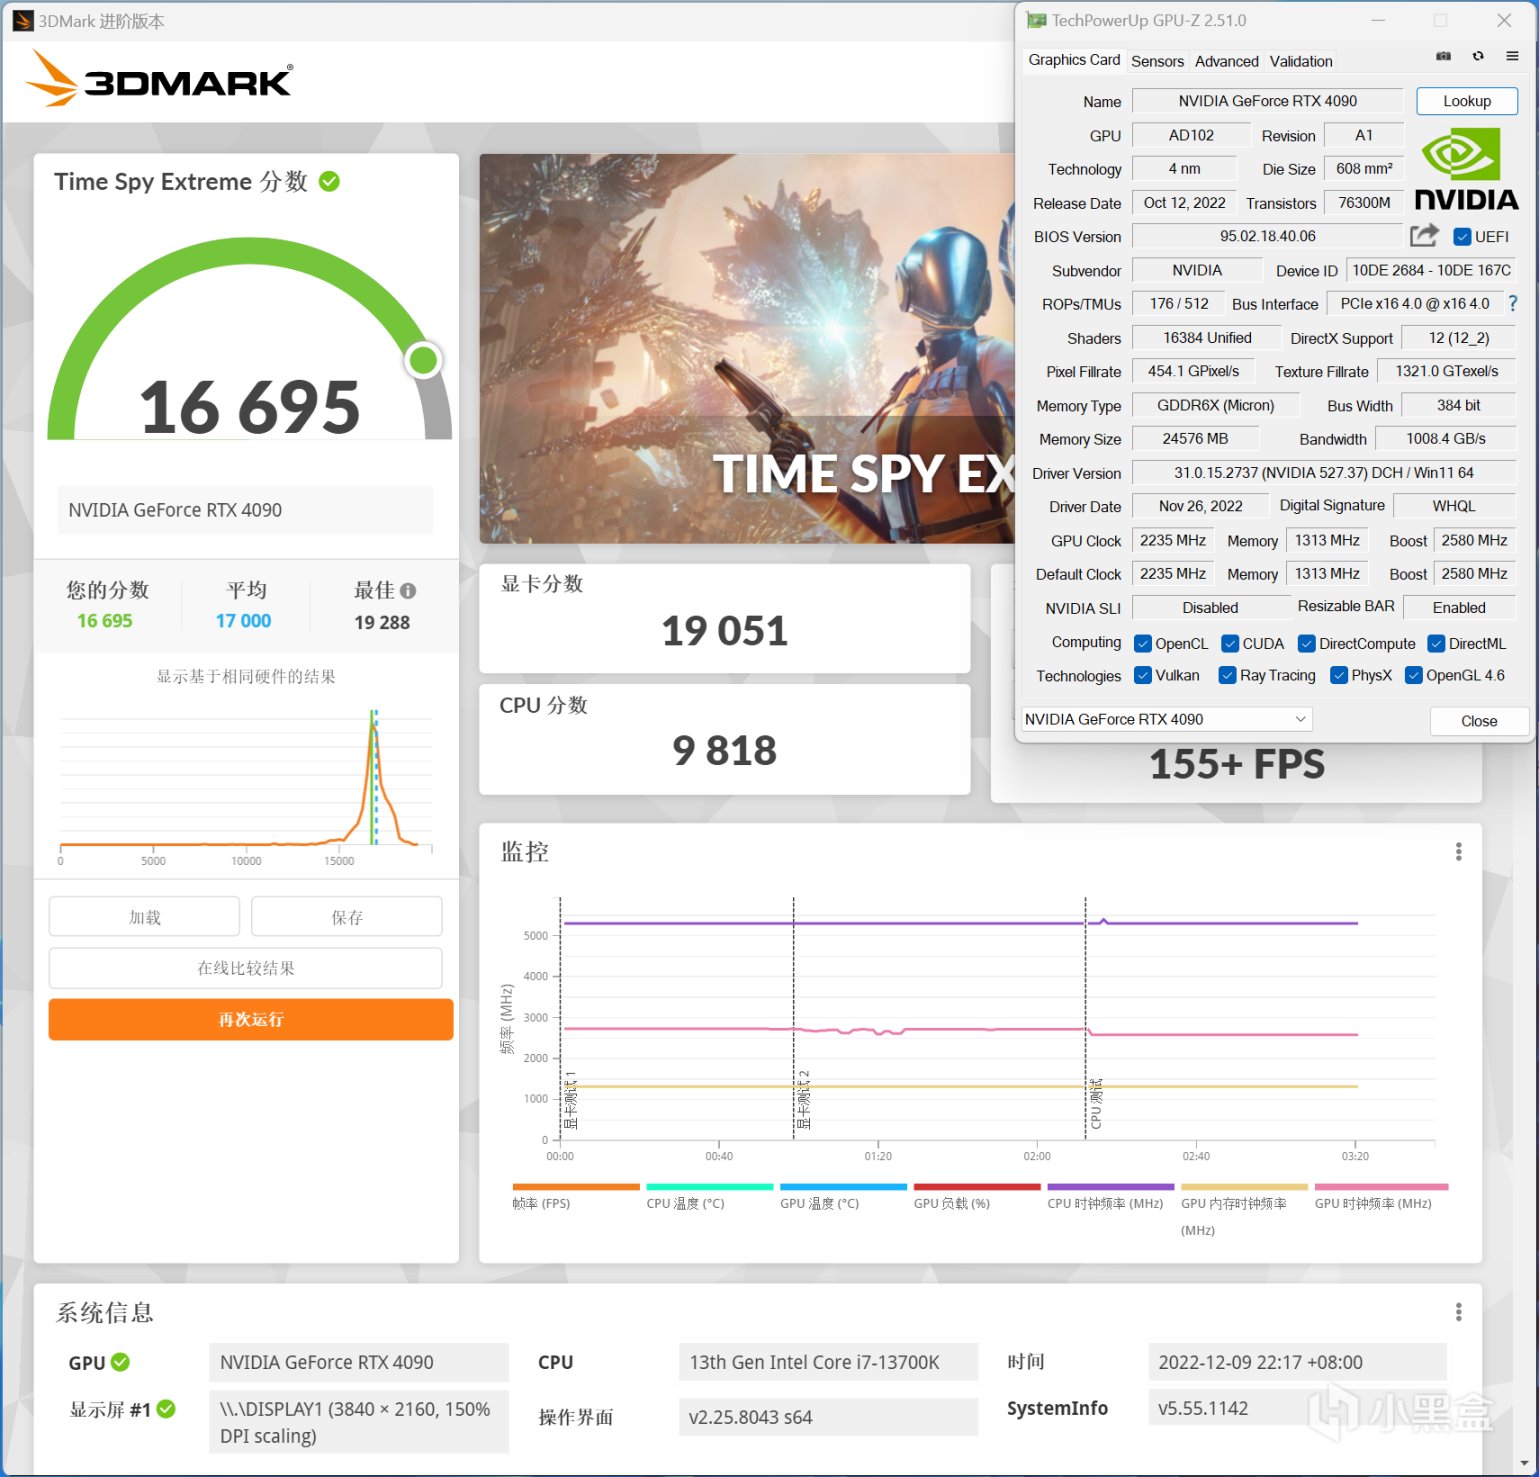Viewport: 1539px width, 1477px height.
Task: Click the GPU-Z refresh icon
Action: tap(1478, 56)
